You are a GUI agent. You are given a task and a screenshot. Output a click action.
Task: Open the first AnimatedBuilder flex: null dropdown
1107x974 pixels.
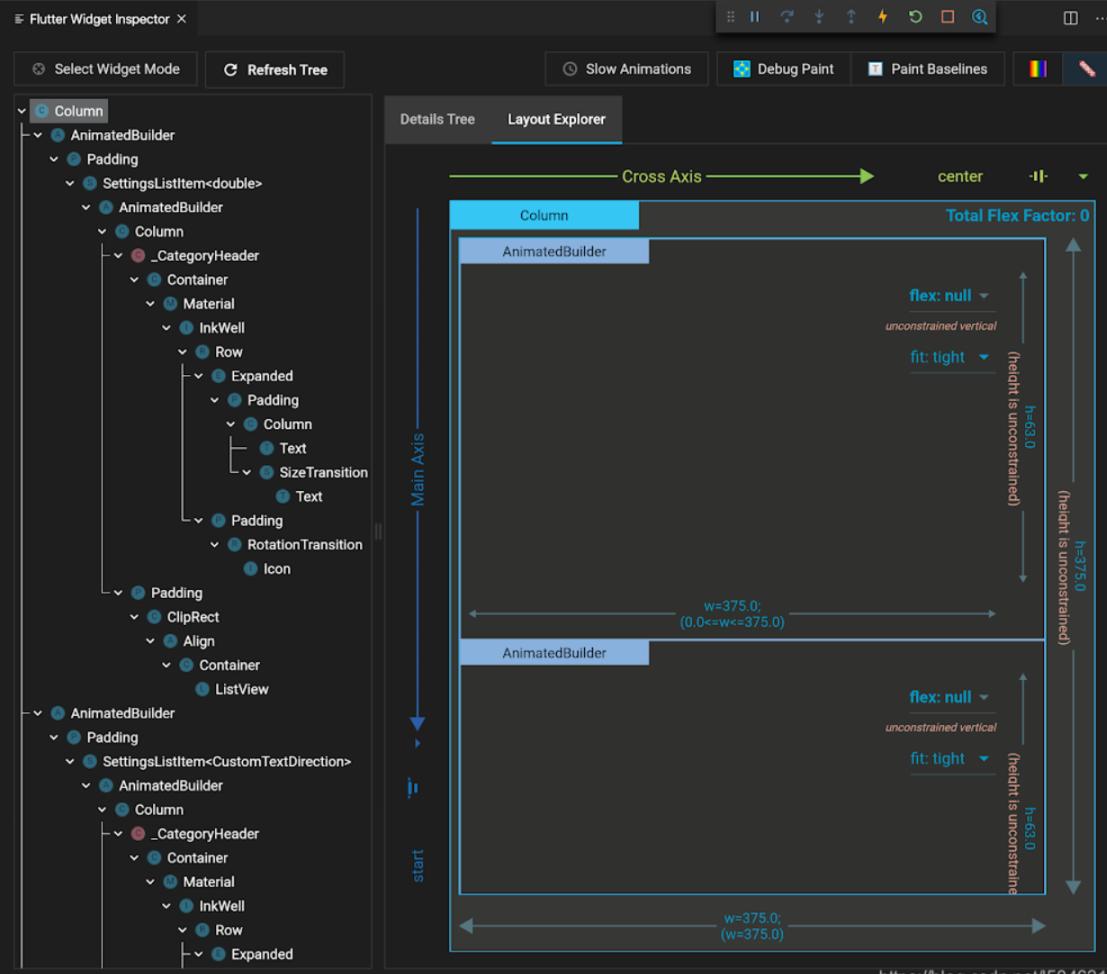pos(984,296)
